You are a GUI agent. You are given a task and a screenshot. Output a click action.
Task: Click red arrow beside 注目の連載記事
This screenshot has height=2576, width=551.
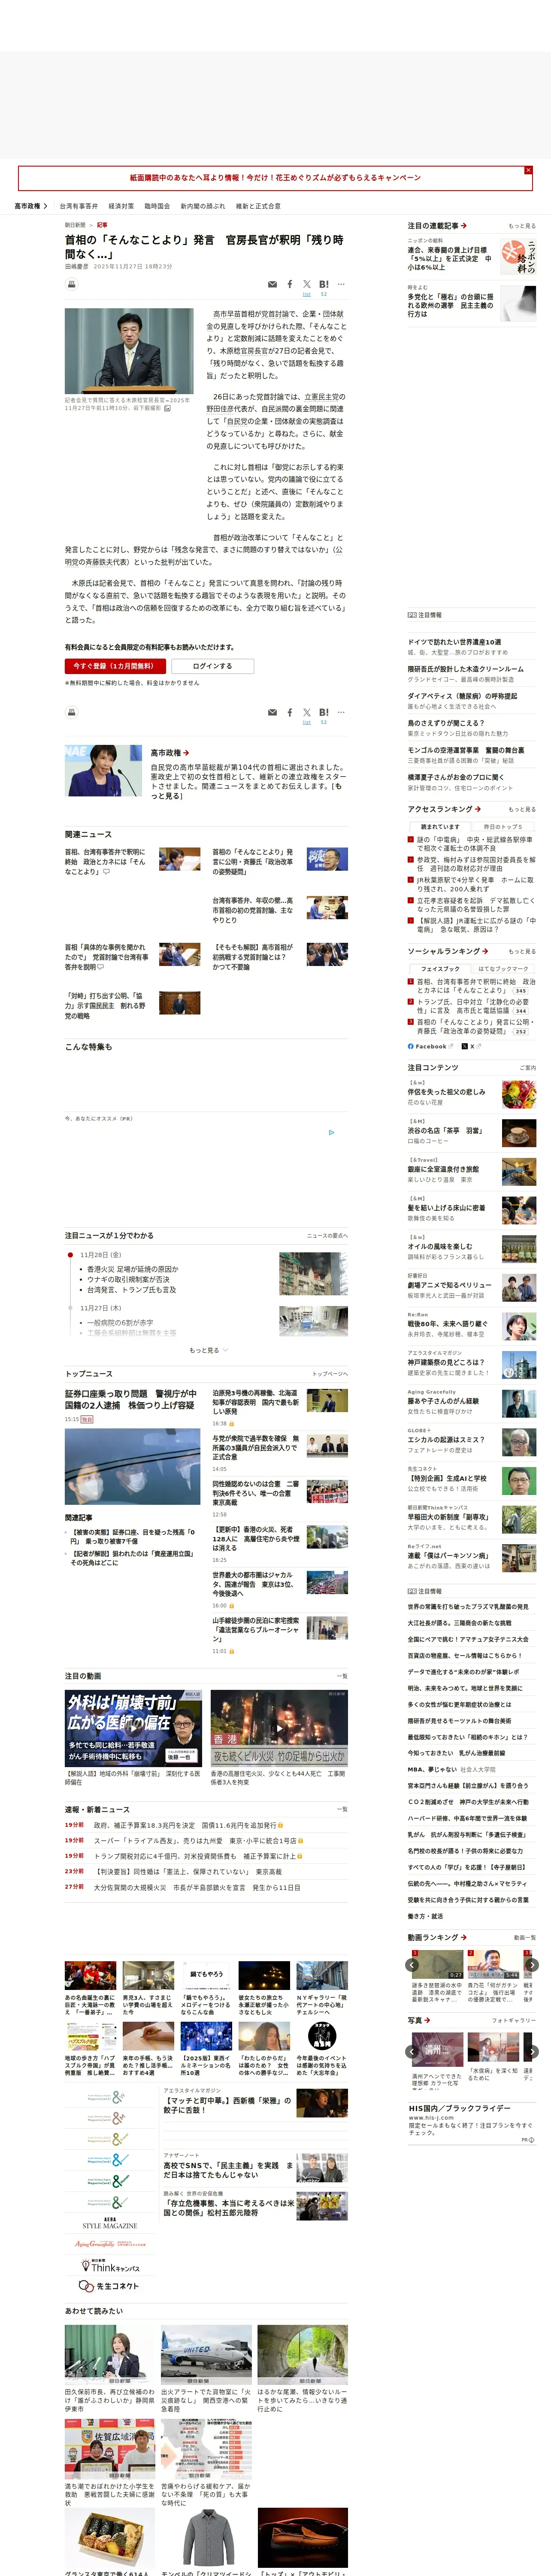(464, 226)
